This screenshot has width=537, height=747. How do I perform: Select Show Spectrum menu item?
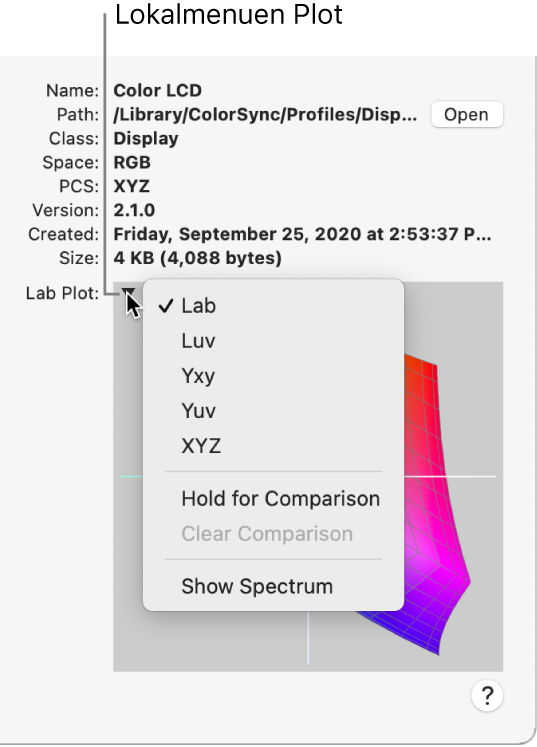tap(273, 586)
